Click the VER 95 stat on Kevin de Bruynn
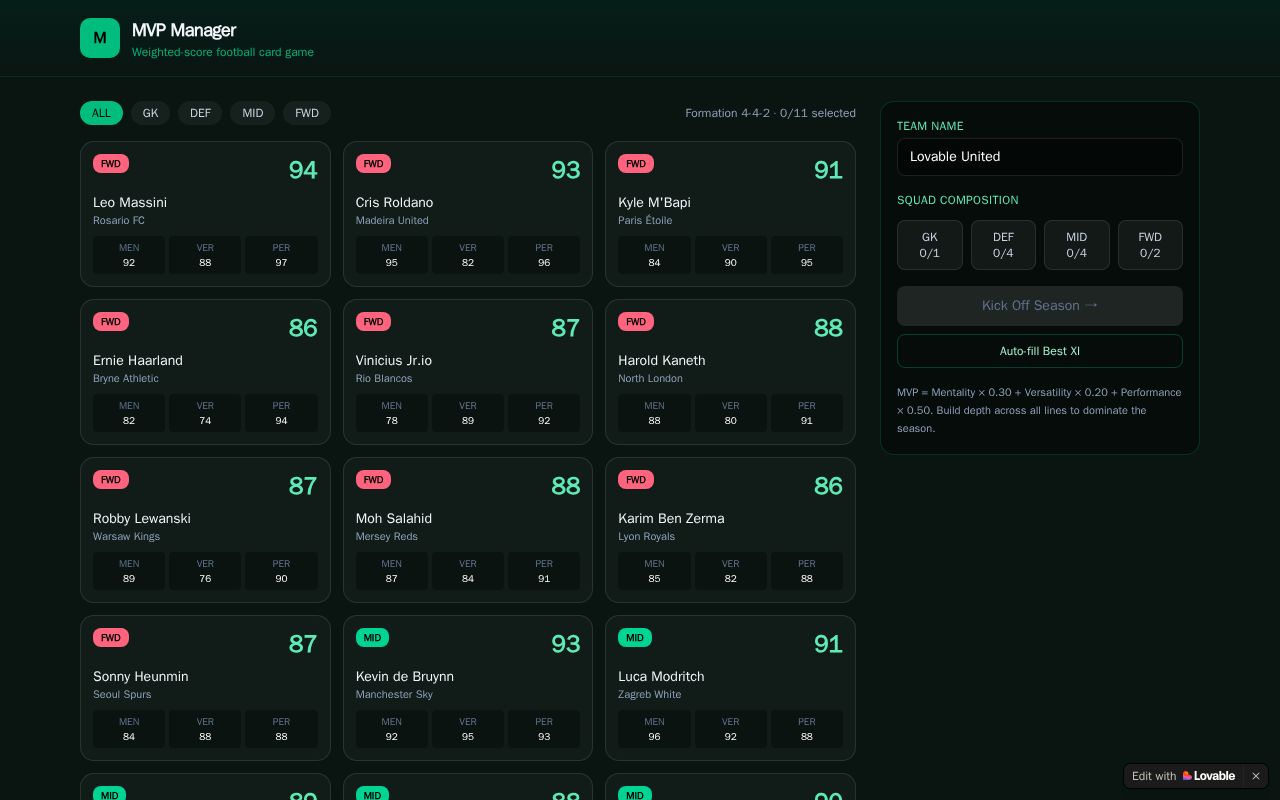 468,729
